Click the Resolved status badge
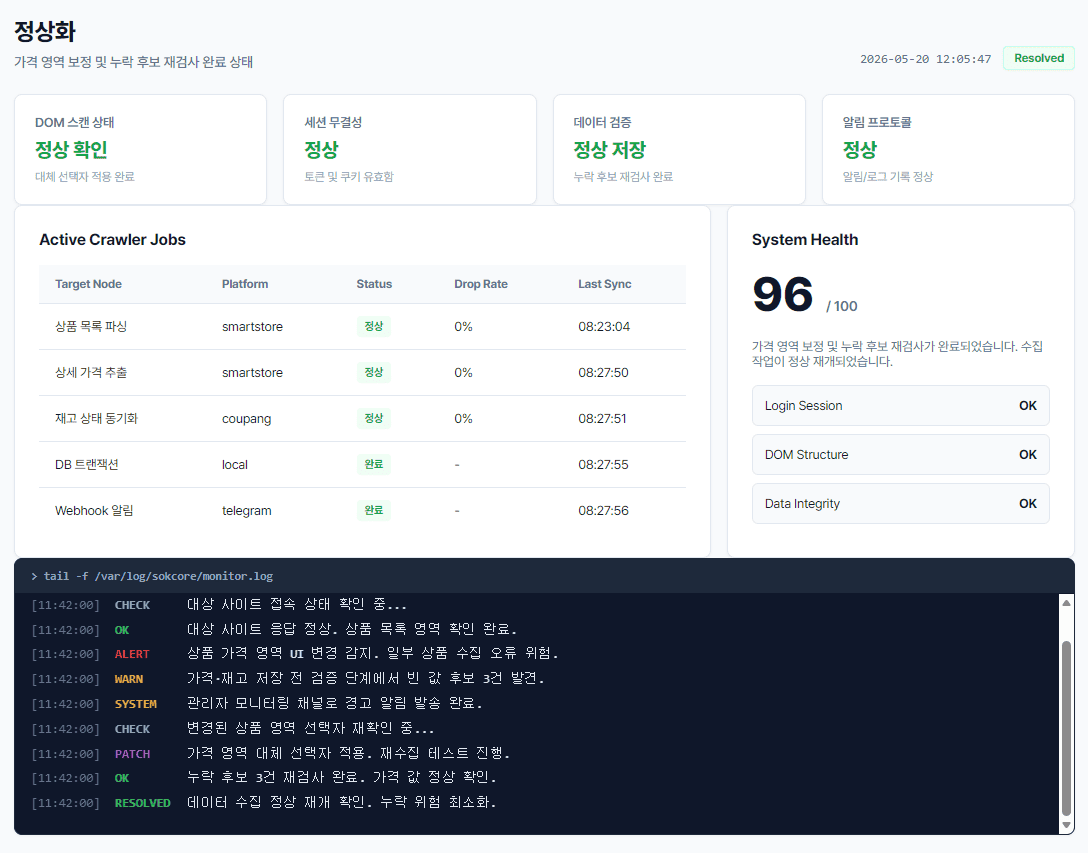This screenshot has height=853, width=1088. tap(1038, 58)
